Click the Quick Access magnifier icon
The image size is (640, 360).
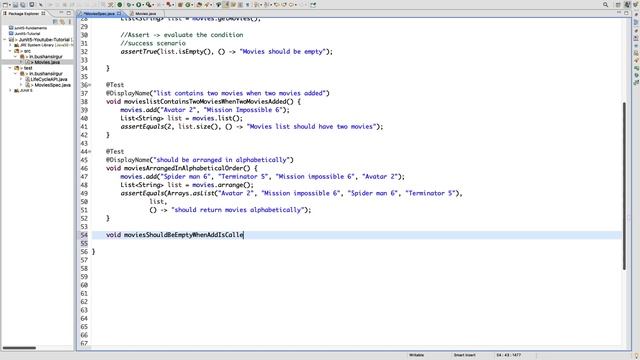tap(605, 5)
